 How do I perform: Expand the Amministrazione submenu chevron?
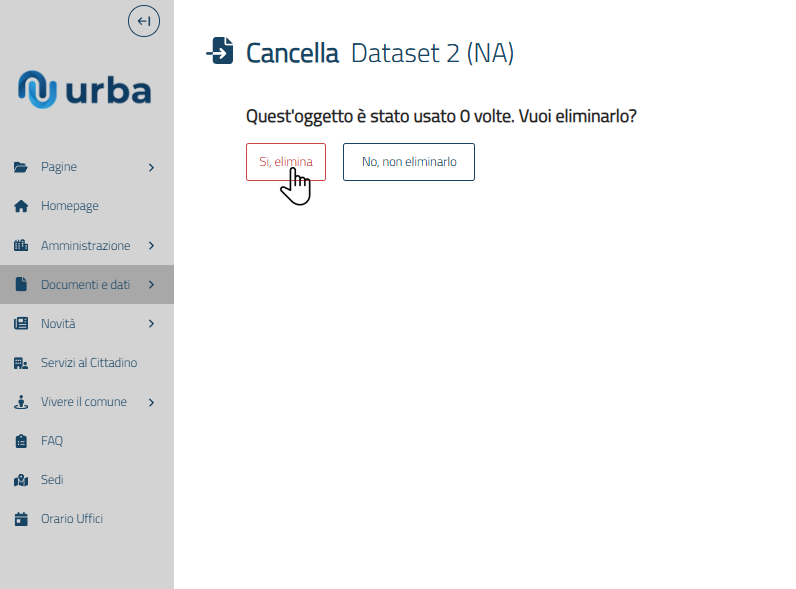[x=151, y=245]
